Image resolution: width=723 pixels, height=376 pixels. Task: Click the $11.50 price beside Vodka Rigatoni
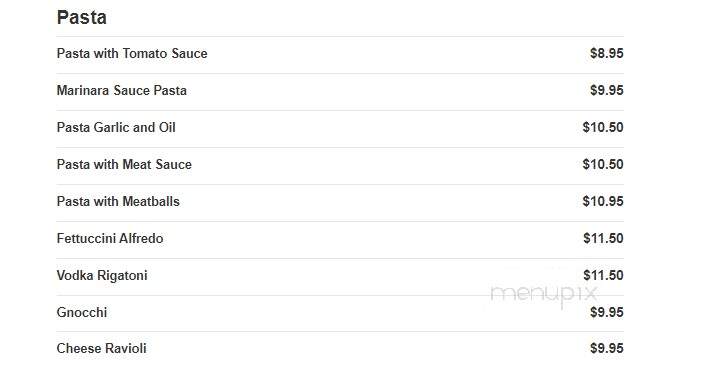[x=603, y=275]
